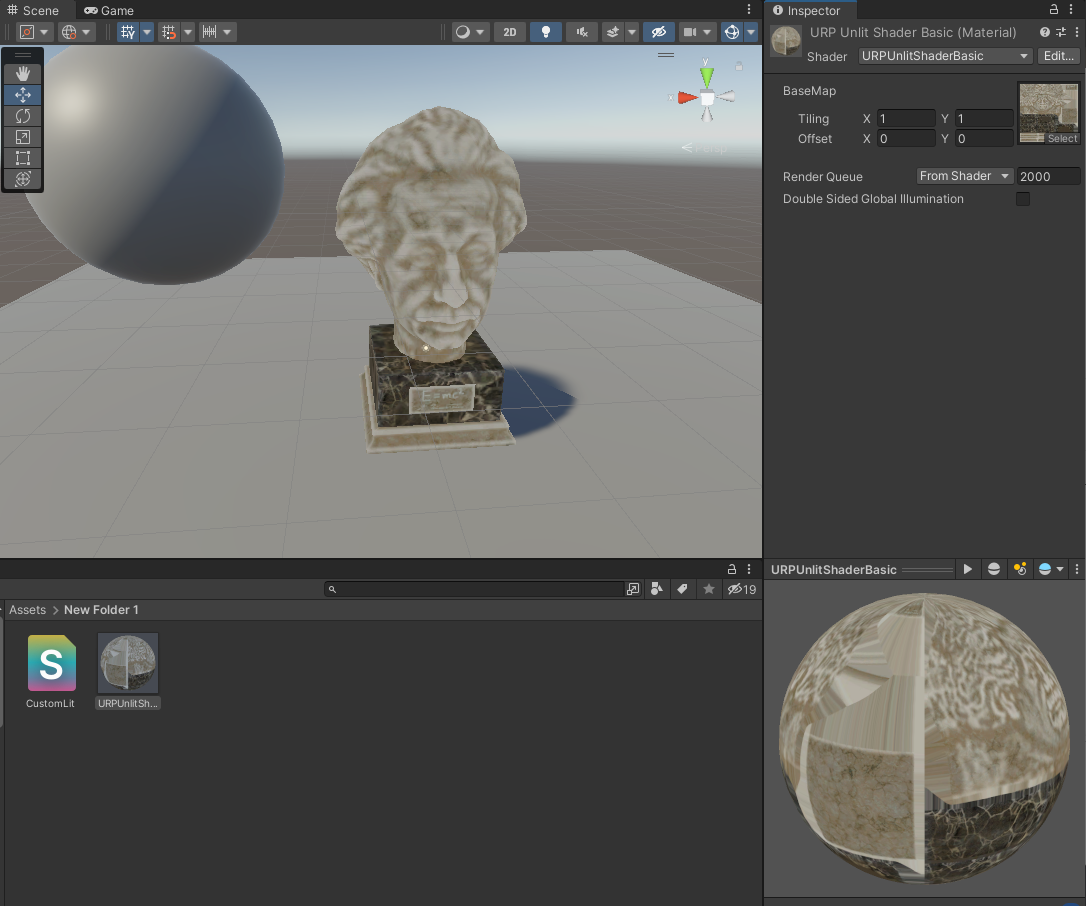Open the effects dropdown arrow

[x=632, y=32]
